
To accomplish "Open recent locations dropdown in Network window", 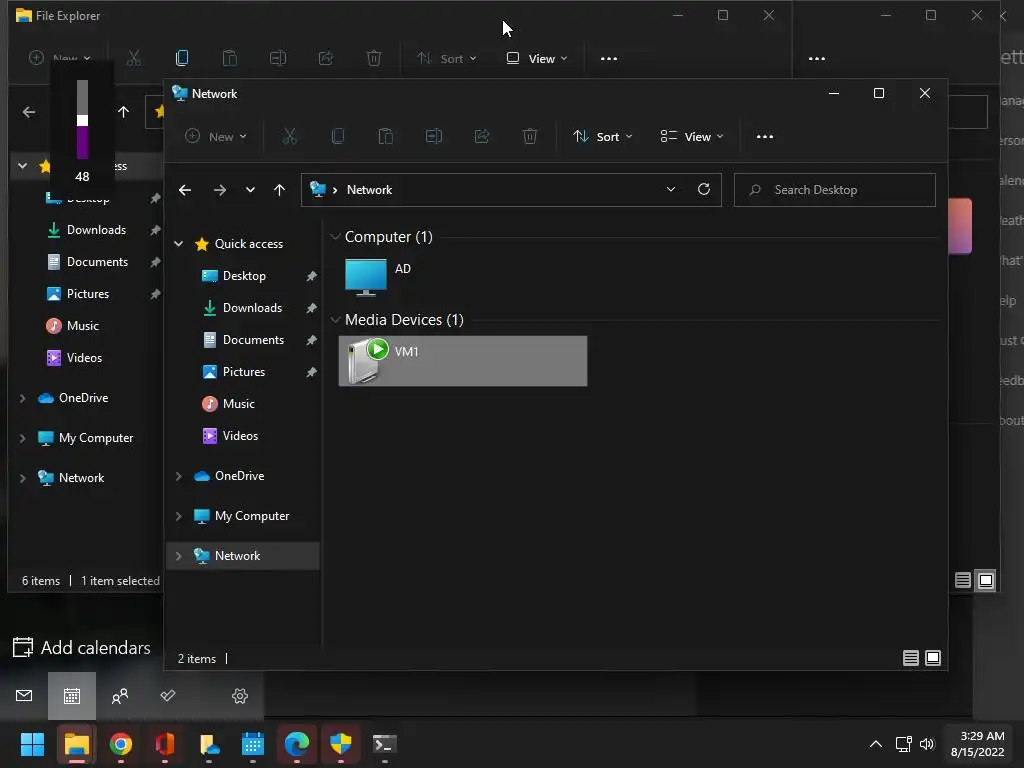I will pyautogui.click(x=250, y=190).
